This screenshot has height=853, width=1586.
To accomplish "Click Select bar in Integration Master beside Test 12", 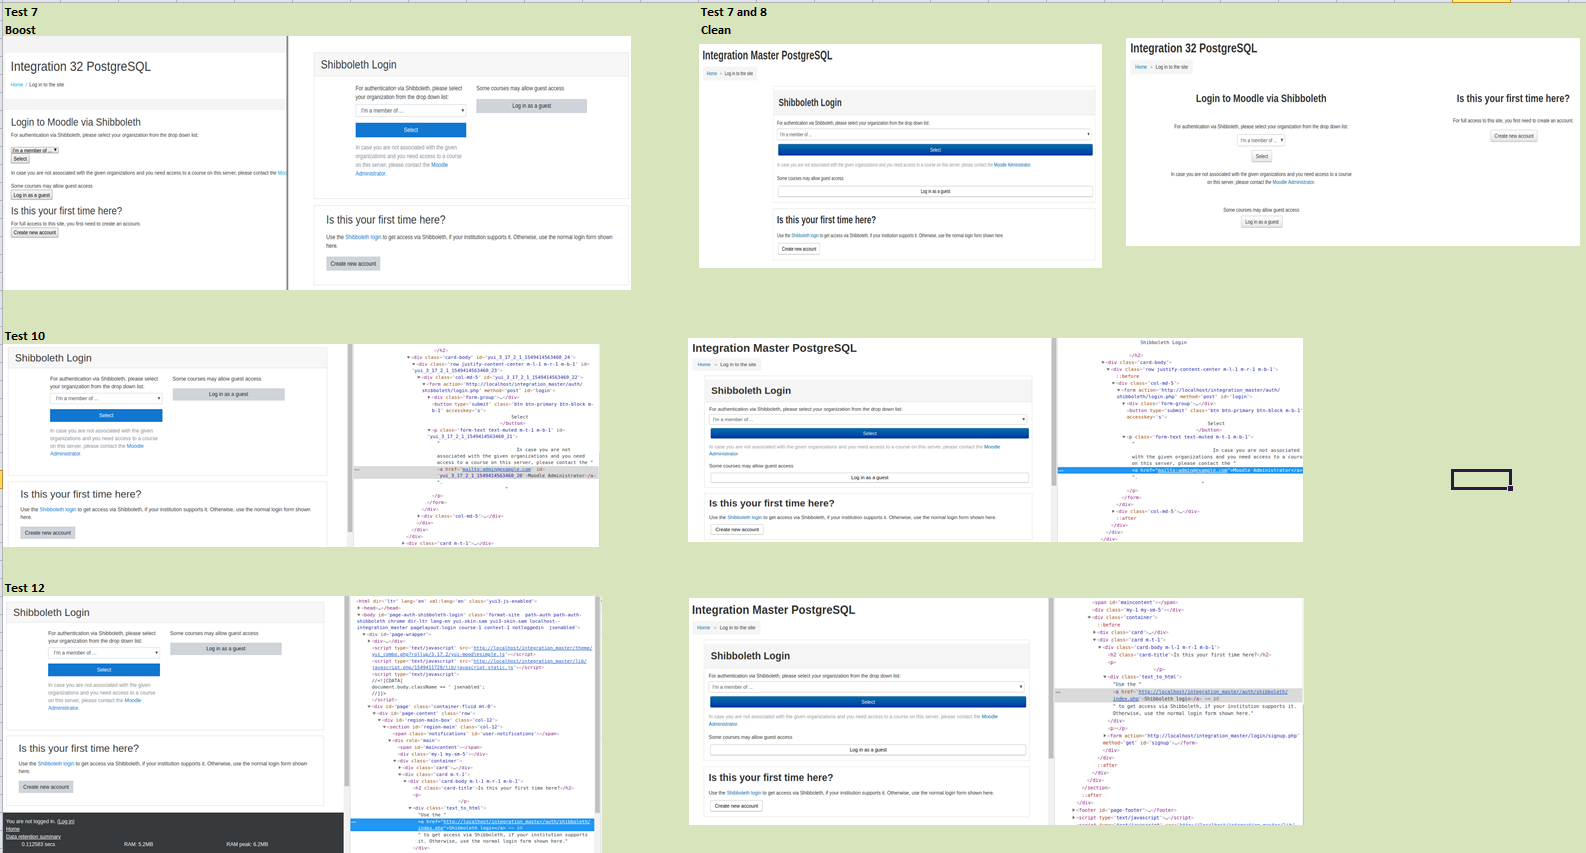I will click(x=867, y=702).
